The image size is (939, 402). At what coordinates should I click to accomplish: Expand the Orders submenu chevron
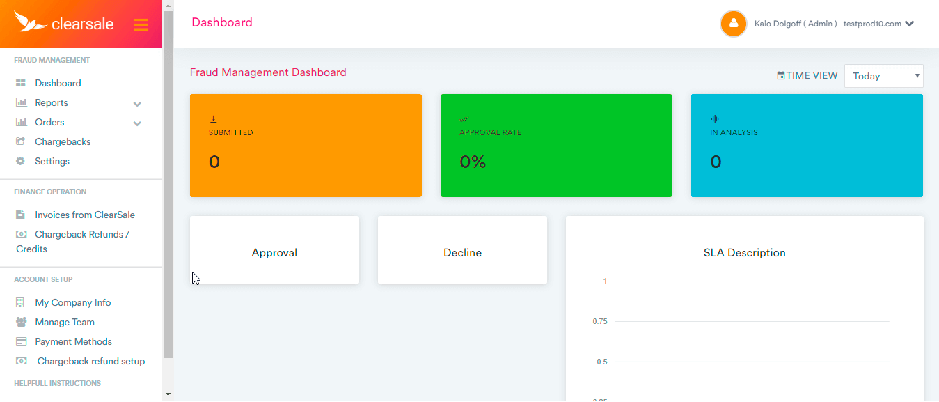click(x=138, y=123)
